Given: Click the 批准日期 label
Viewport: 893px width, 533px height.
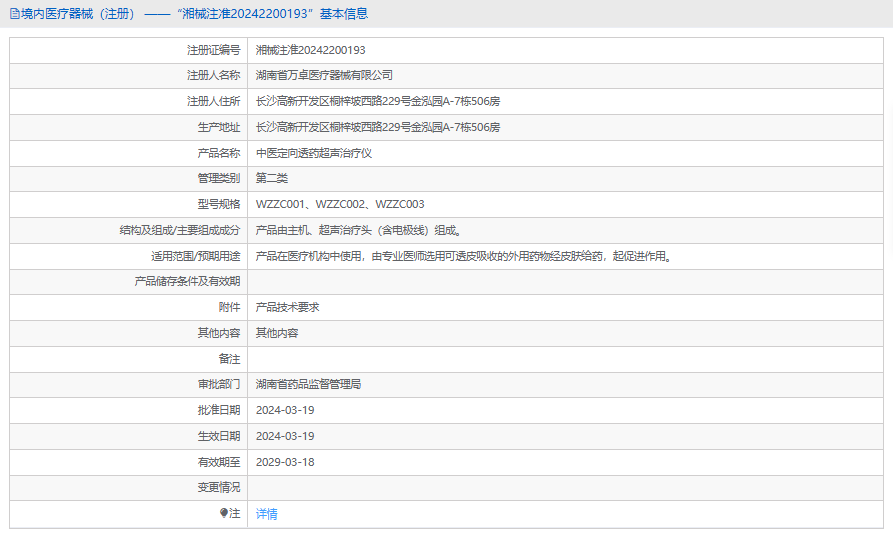Looking at the screenshot, I should coord(219,410).
